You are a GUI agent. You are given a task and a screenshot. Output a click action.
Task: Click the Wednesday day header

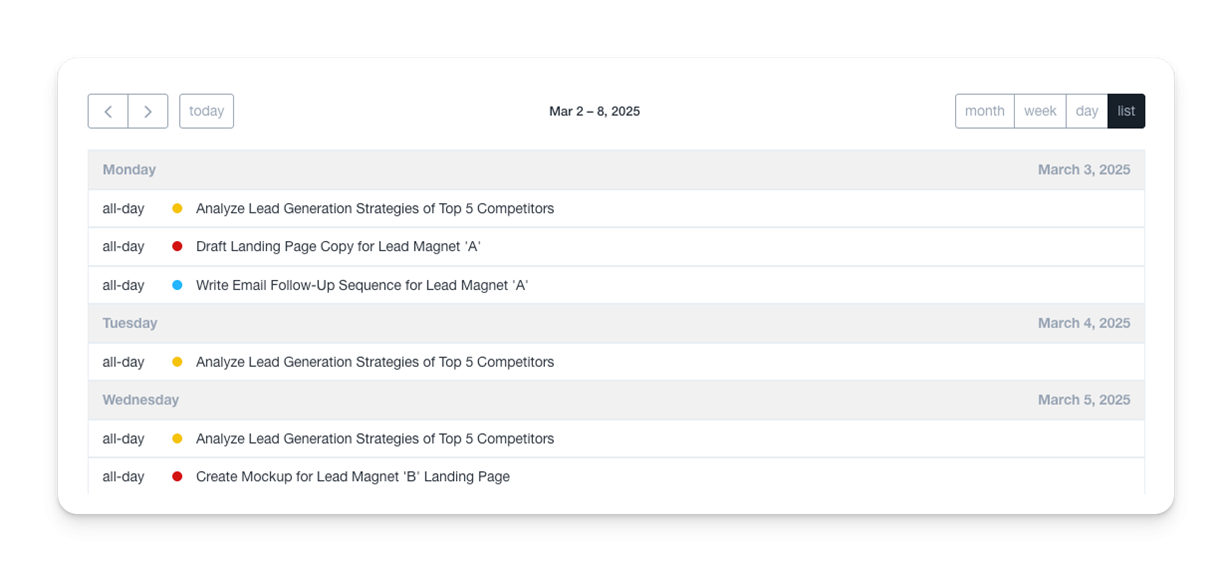pyautogui.click(x=141, y=400)
